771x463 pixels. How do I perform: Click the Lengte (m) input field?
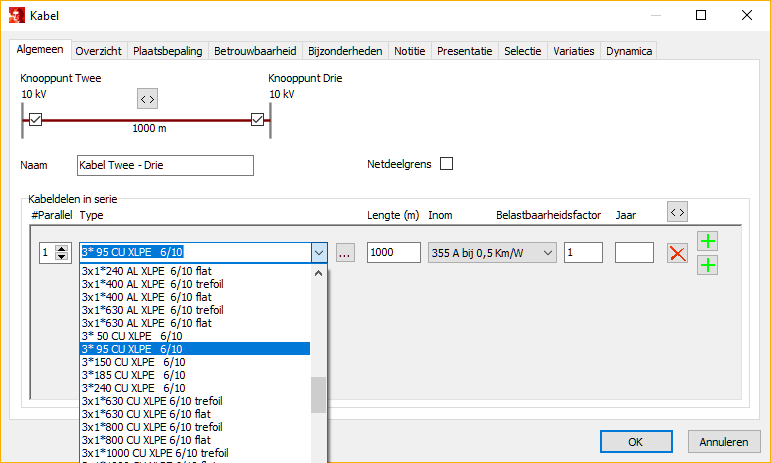[393, 253]
